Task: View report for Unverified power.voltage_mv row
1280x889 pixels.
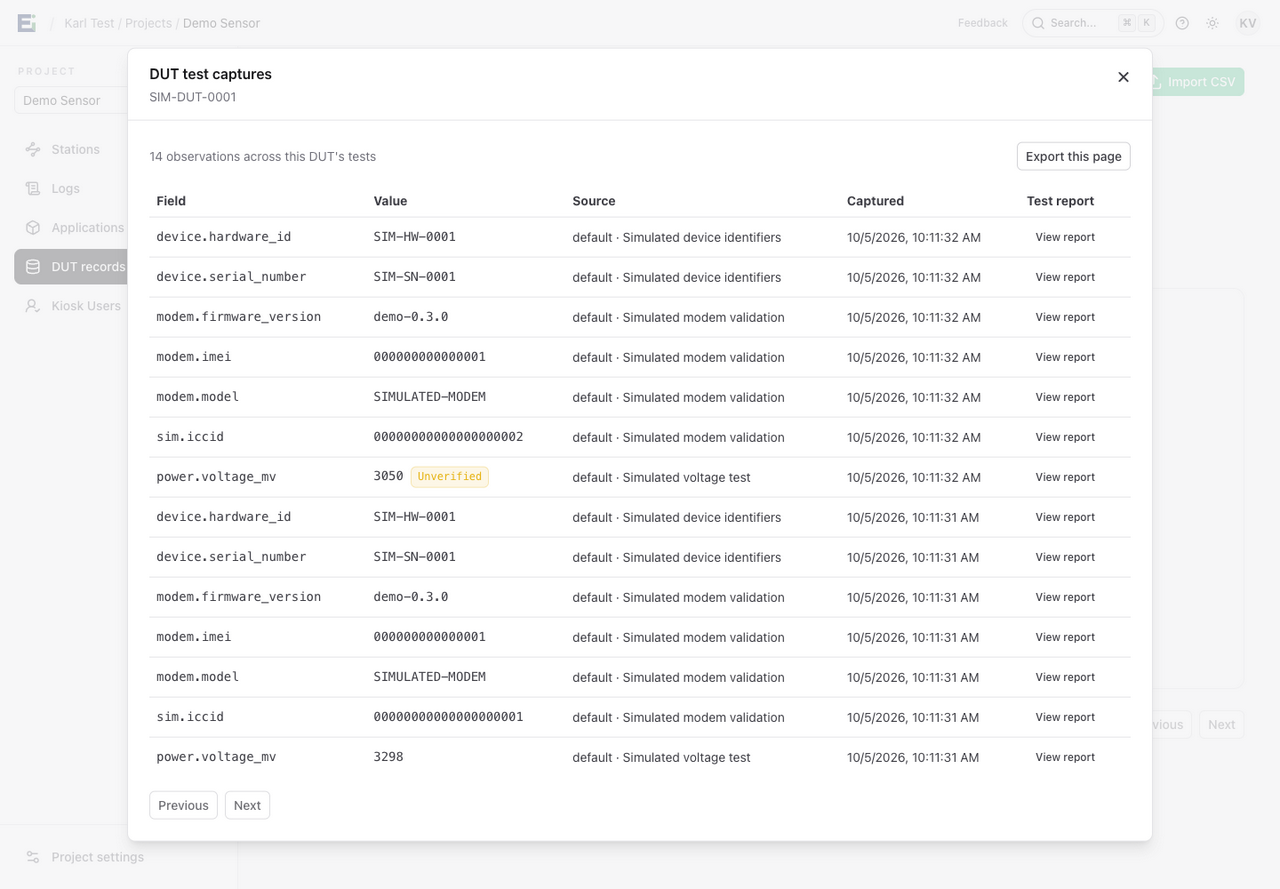Action: click(x=1065, y=477)
